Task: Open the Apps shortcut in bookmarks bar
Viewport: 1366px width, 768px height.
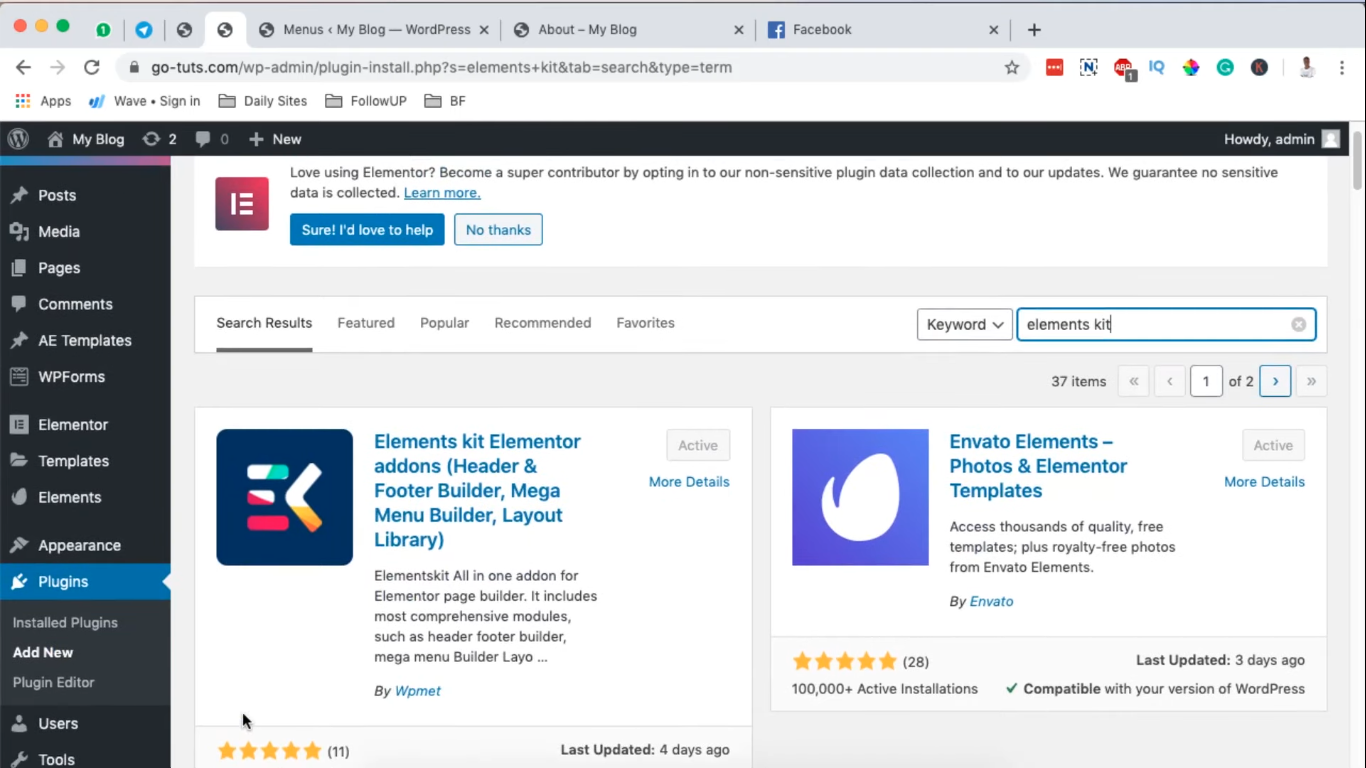Action: (x=43, y=101)
